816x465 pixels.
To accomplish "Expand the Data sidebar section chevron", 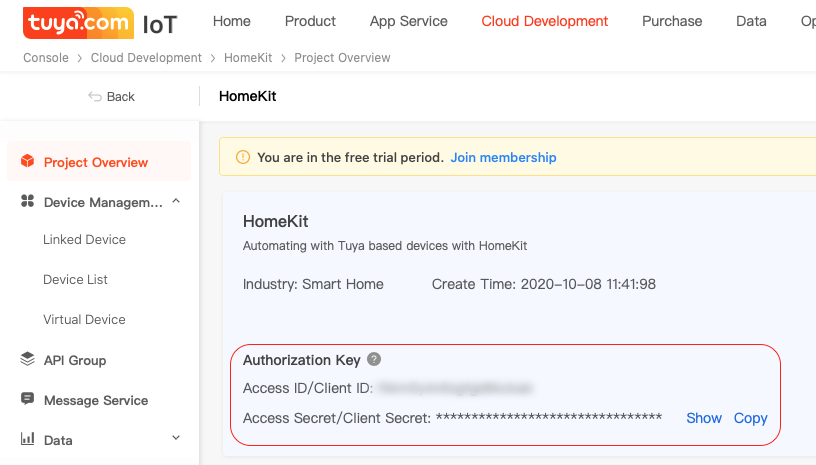I will [176, 438].
